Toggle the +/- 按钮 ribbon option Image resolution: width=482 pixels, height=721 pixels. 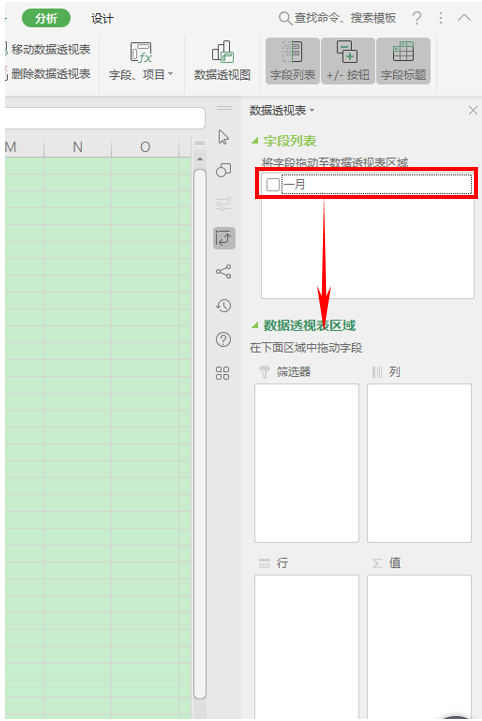pos(348,61)
